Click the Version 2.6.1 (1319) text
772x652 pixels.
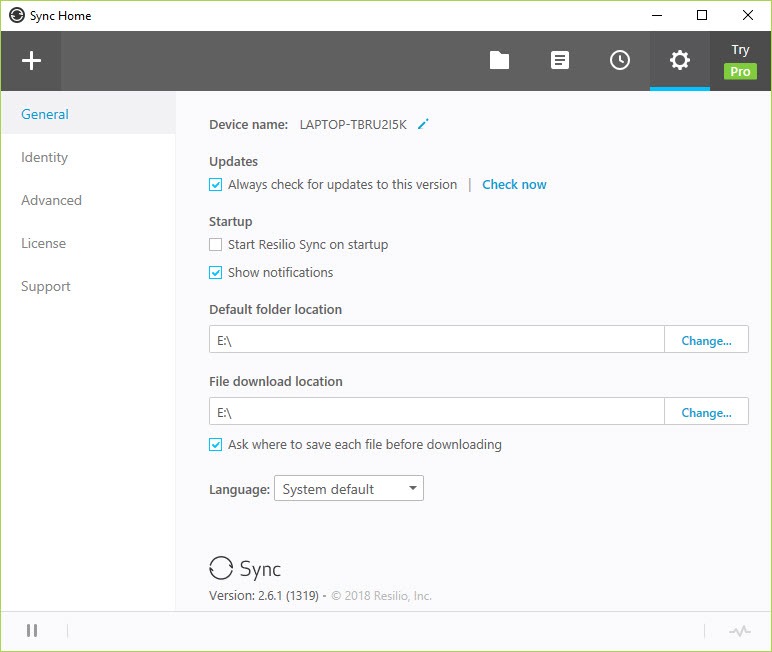[264, 596]
